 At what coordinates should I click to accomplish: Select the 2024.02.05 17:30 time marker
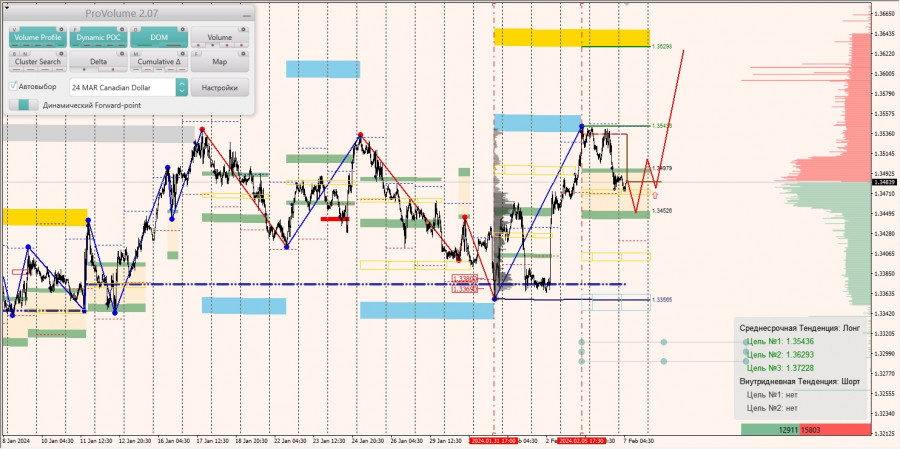580,441
